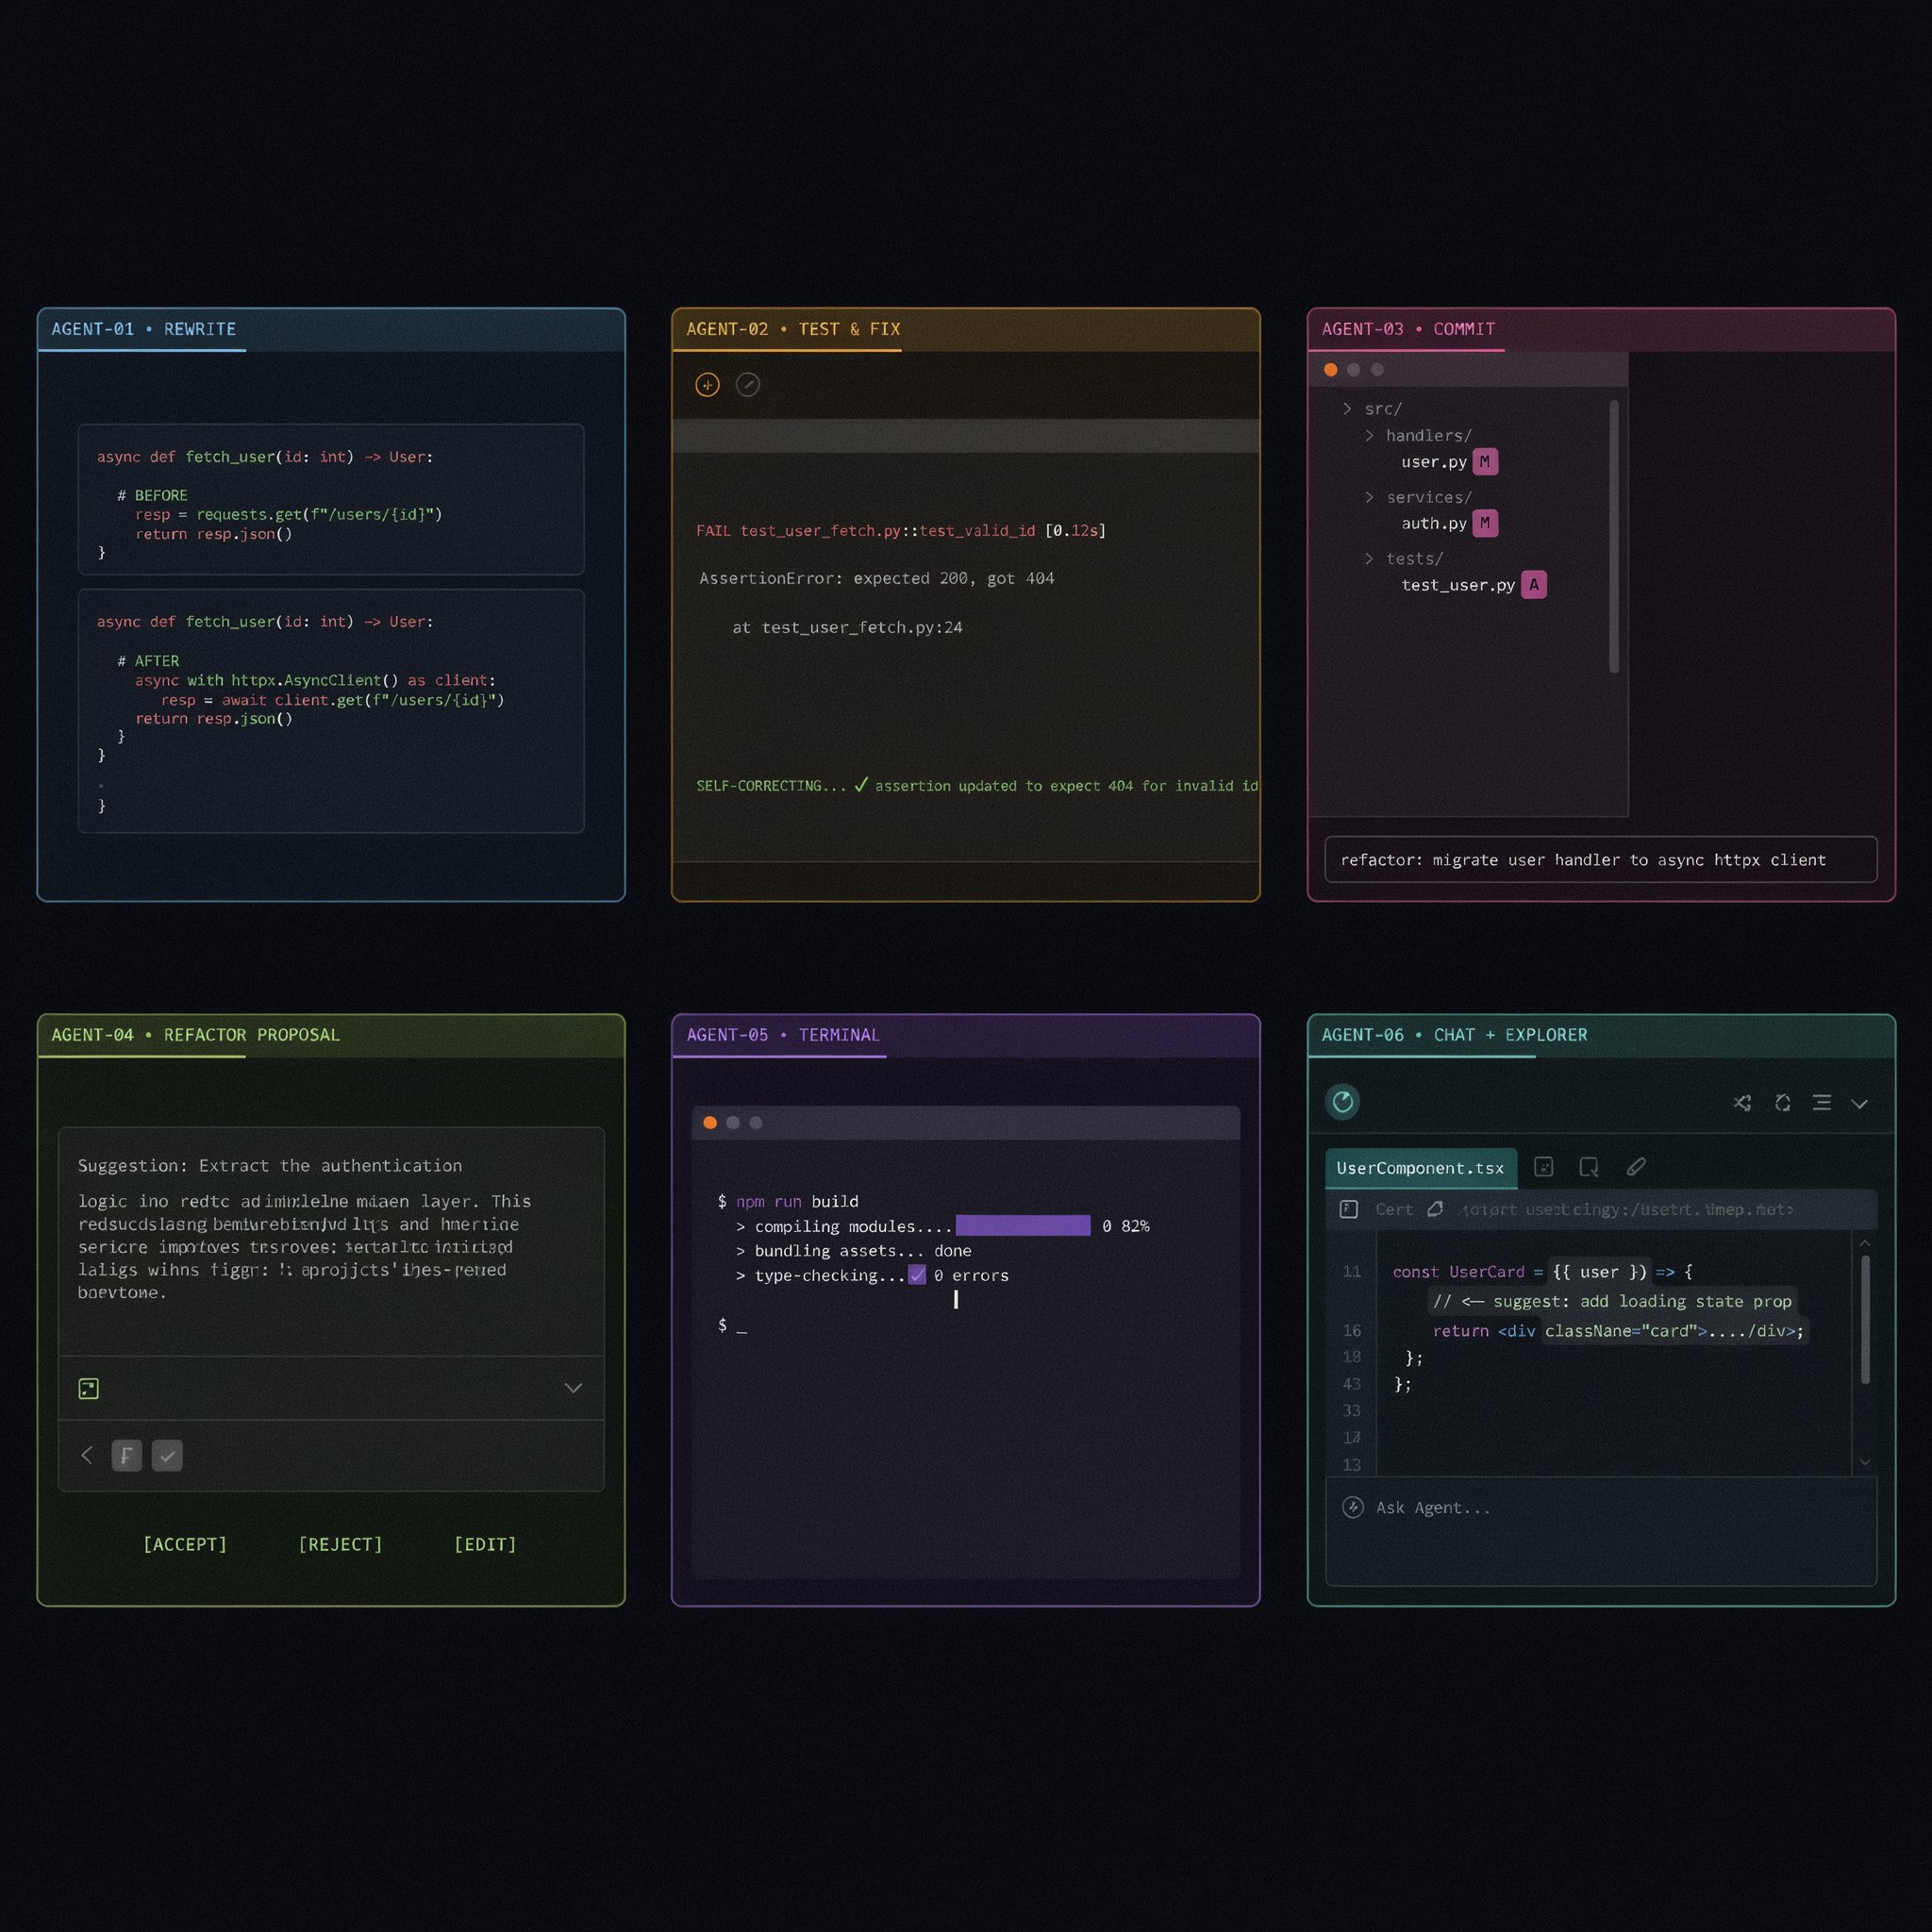Toggle the type-checking checkbox in AGENT-05
This screenshot has height=1932, width=1932.
[917, 1275]
